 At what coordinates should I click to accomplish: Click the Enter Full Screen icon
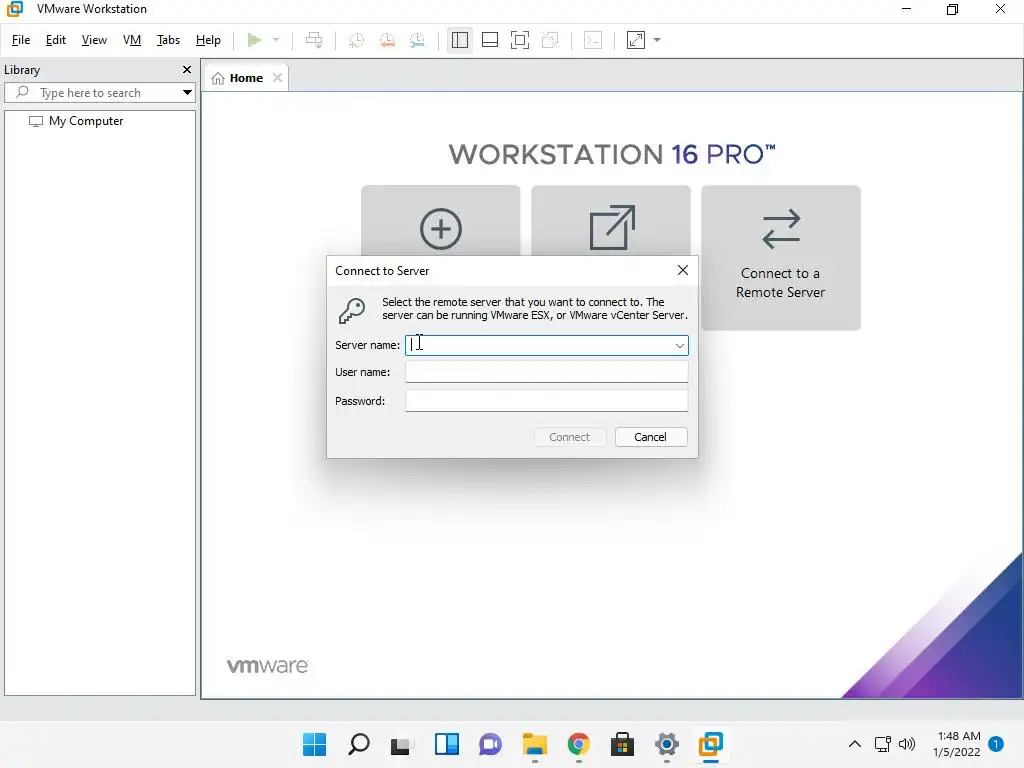click(x=520, y=40)
